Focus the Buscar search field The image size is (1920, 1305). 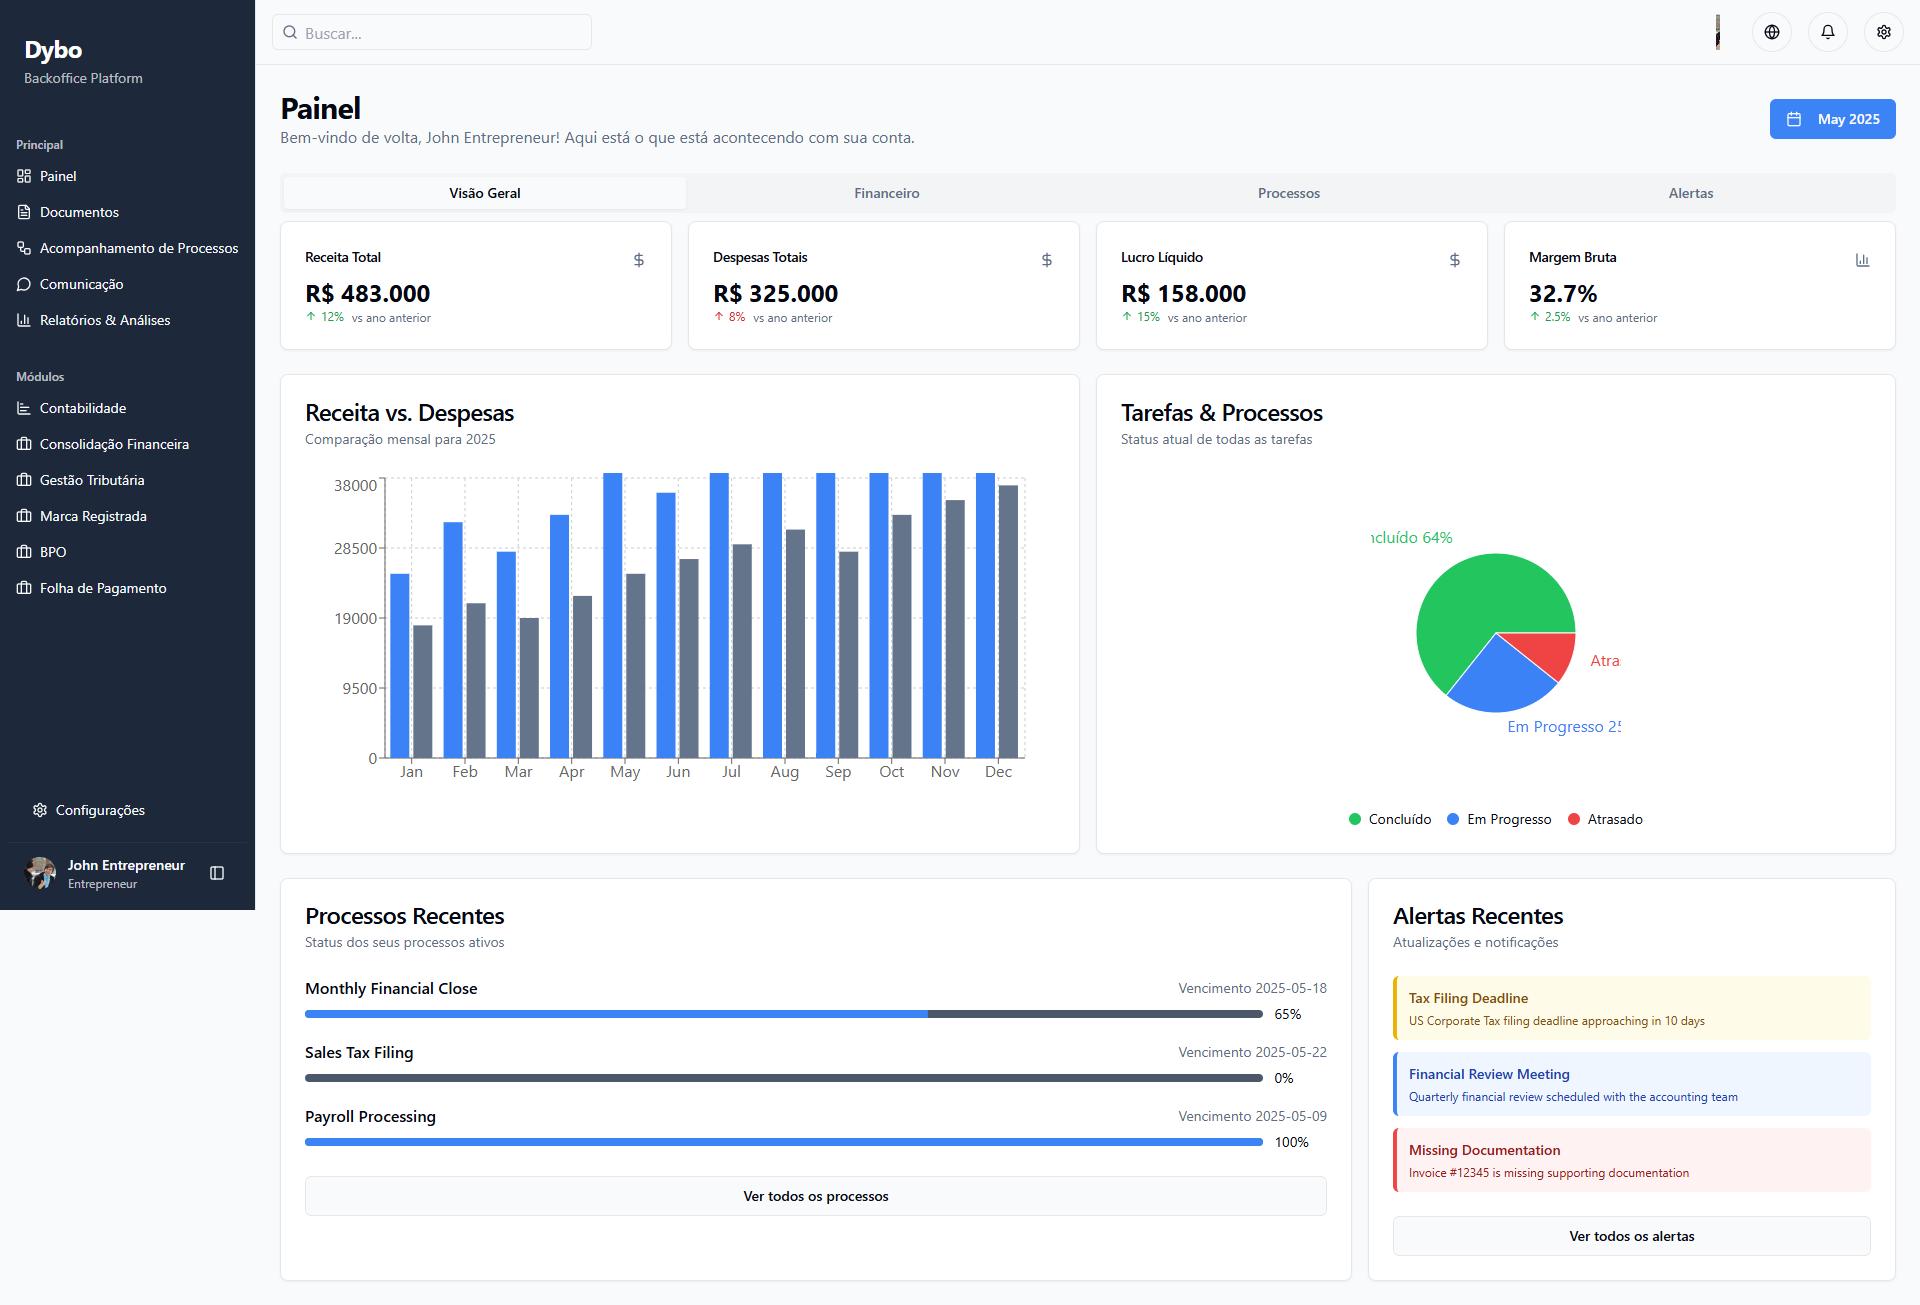432,32
